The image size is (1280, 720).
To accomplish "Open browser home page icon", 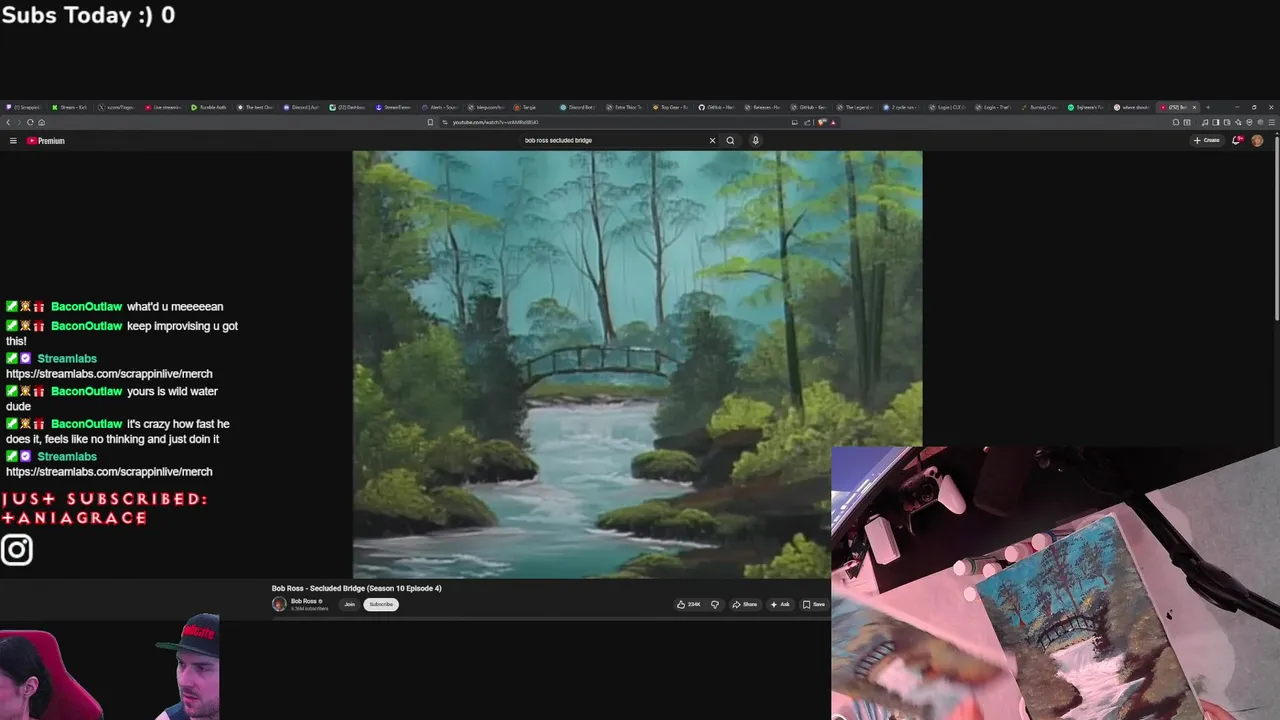I will click(x=41, y=122).
